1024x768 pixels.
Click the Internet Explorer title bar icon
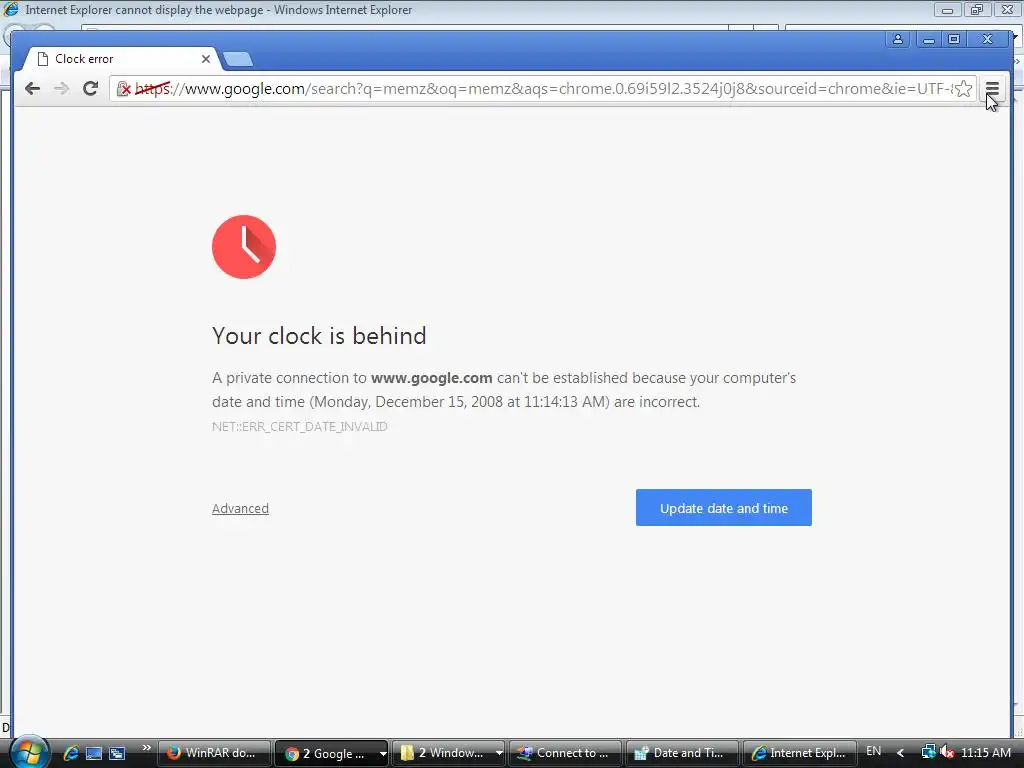(x=11, y=9)
